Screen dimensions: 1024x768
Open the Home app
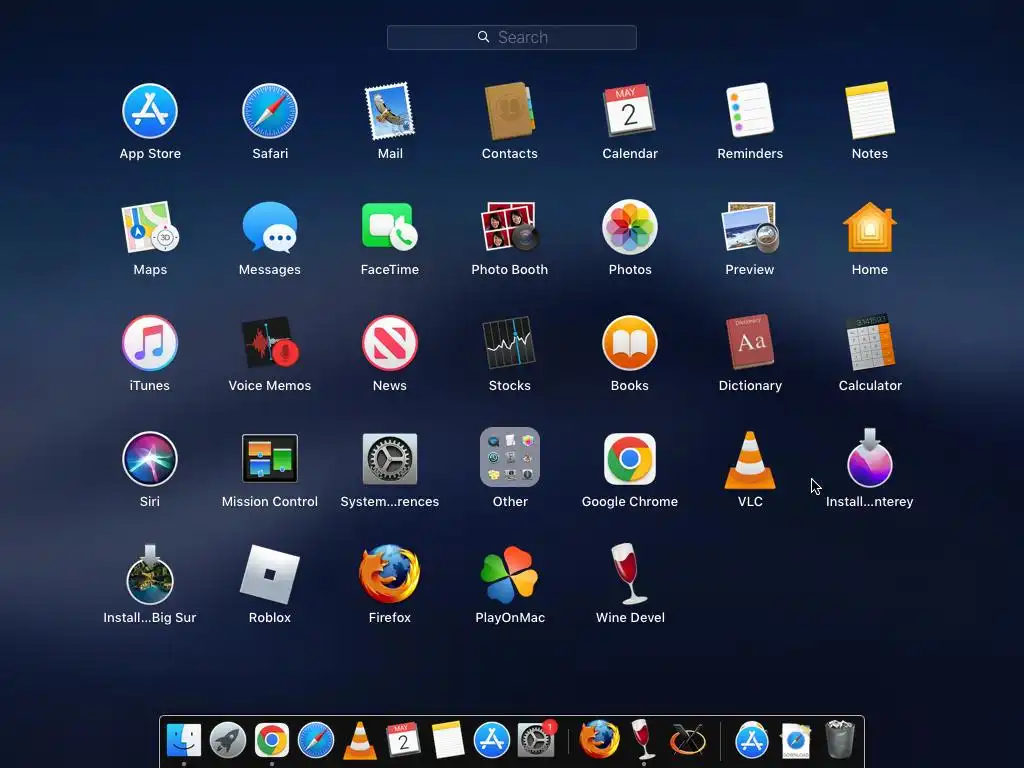point(870,227)
